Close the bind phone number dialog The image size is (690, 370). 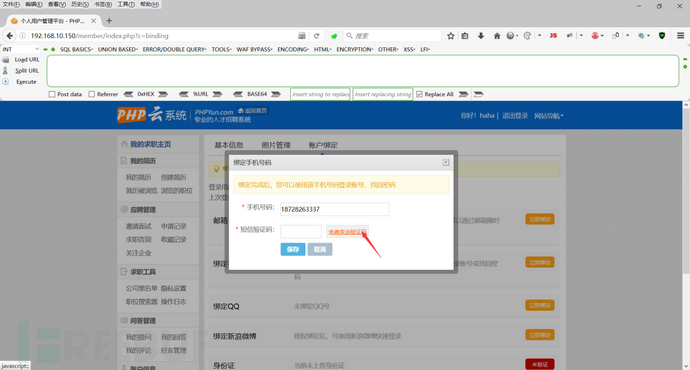point(446,162)
